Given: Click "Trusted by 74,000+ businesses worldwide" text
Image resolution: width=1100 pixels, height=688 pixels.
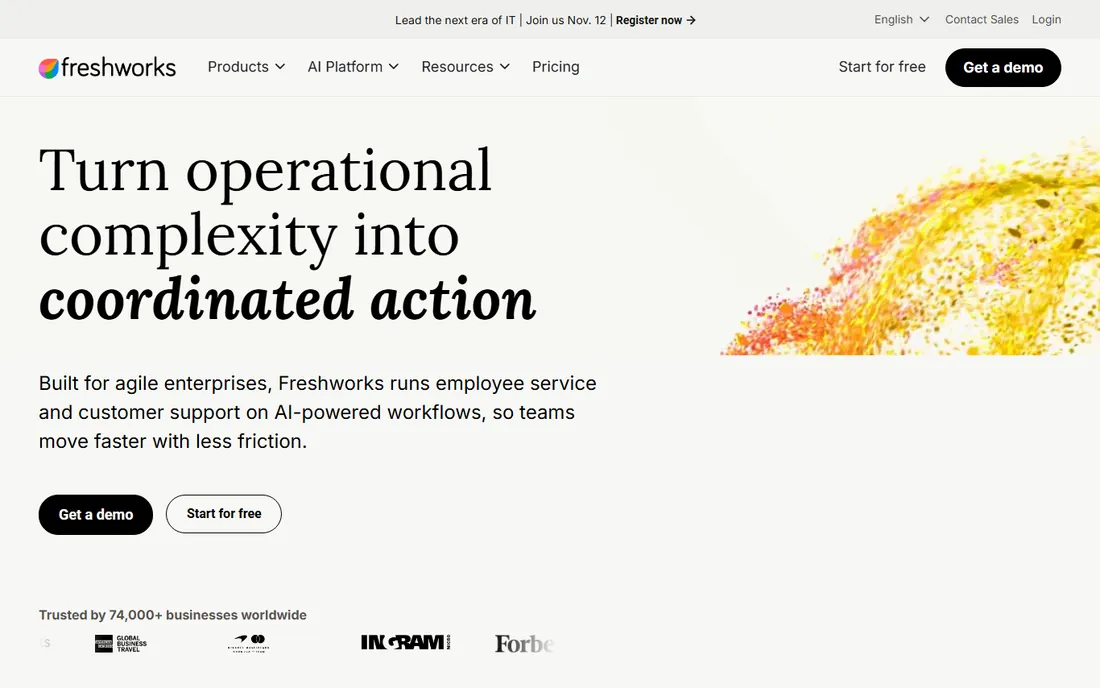Looking at the screenshot, I should pyautogui.click(x=173, y=615).
